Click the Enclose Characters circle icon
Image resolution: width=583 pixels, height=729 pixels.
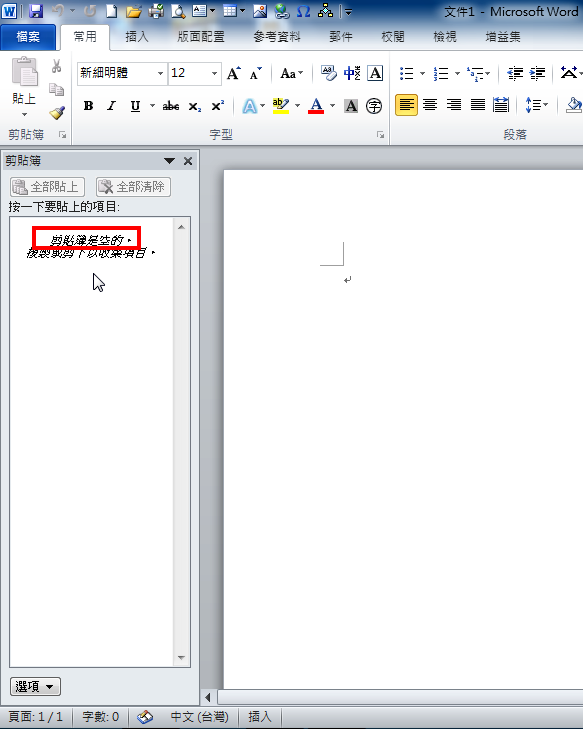pos(374,106)
